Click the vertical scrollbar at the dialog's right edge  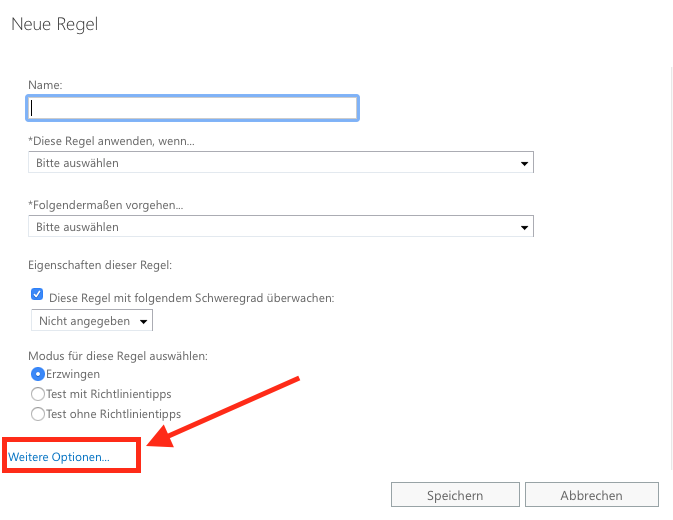coord(671,268)
